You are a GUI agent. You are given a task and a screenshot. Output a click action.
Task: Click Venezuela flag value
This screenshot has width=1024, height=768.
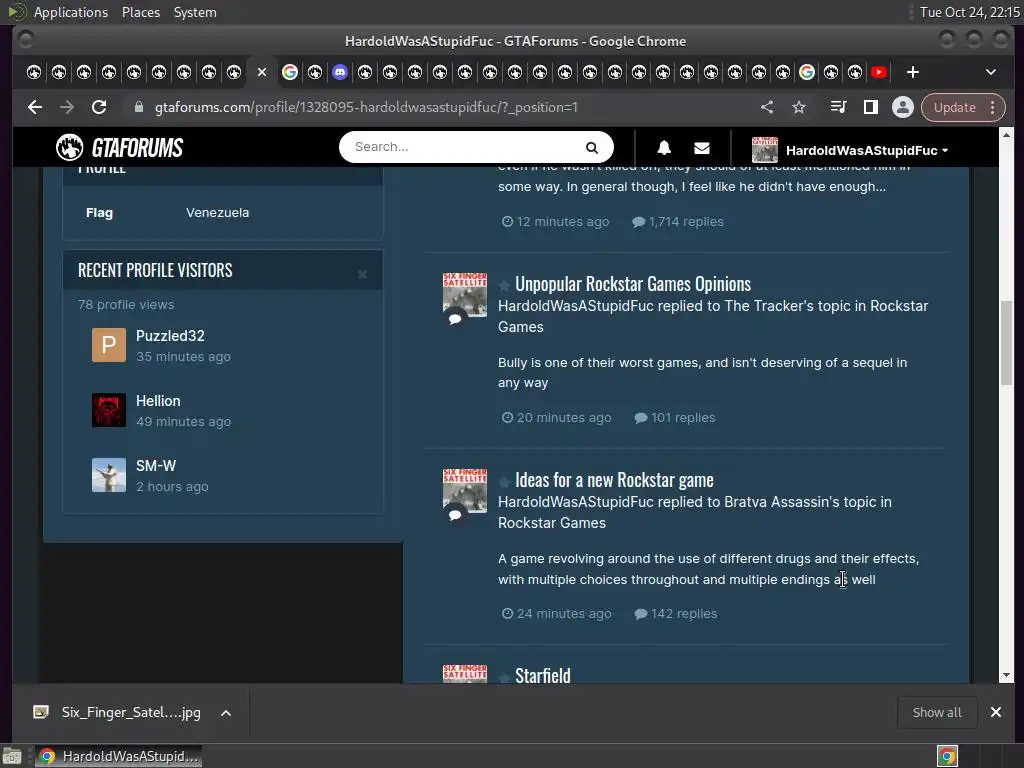pos(217,212)
